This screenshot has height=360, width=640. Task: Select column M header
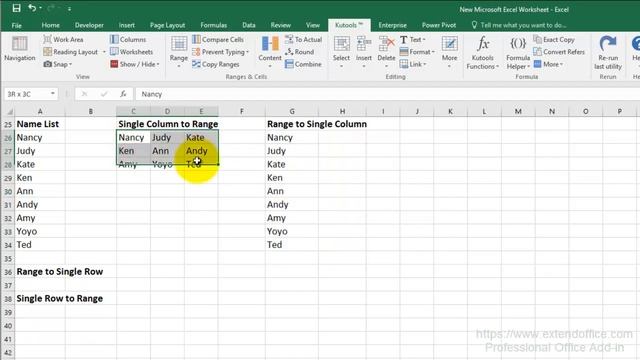(x=518, y=111)
